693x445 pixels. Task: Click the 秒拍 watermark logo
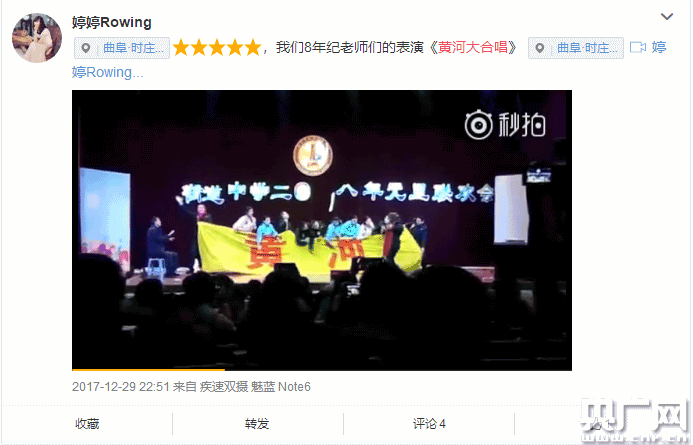click(505, 125)
